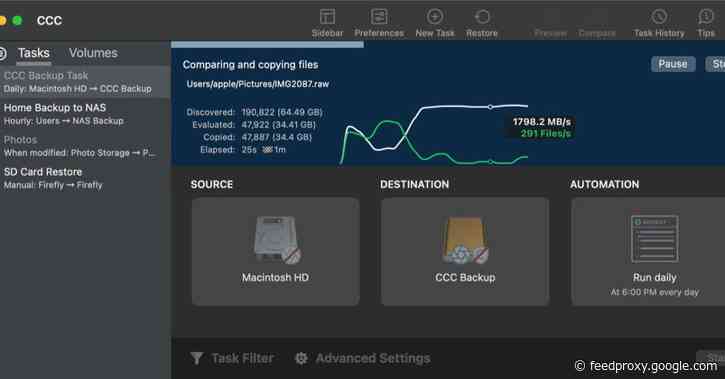Click the Compare toolbar item
Screen dimensions: 725x379
[597, 33]
